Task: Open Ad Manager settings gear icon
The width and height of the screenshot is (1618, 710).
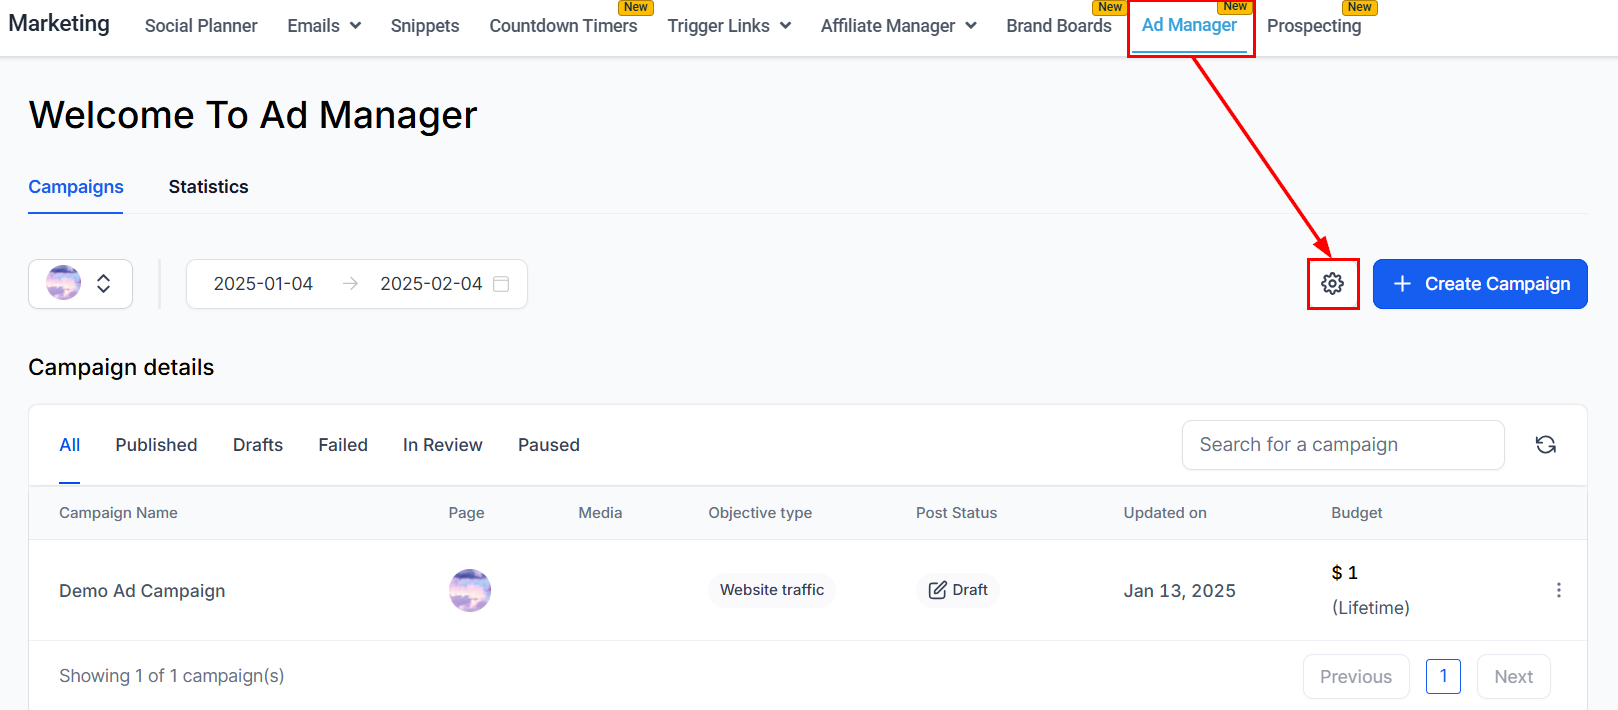Action: 1332,284
